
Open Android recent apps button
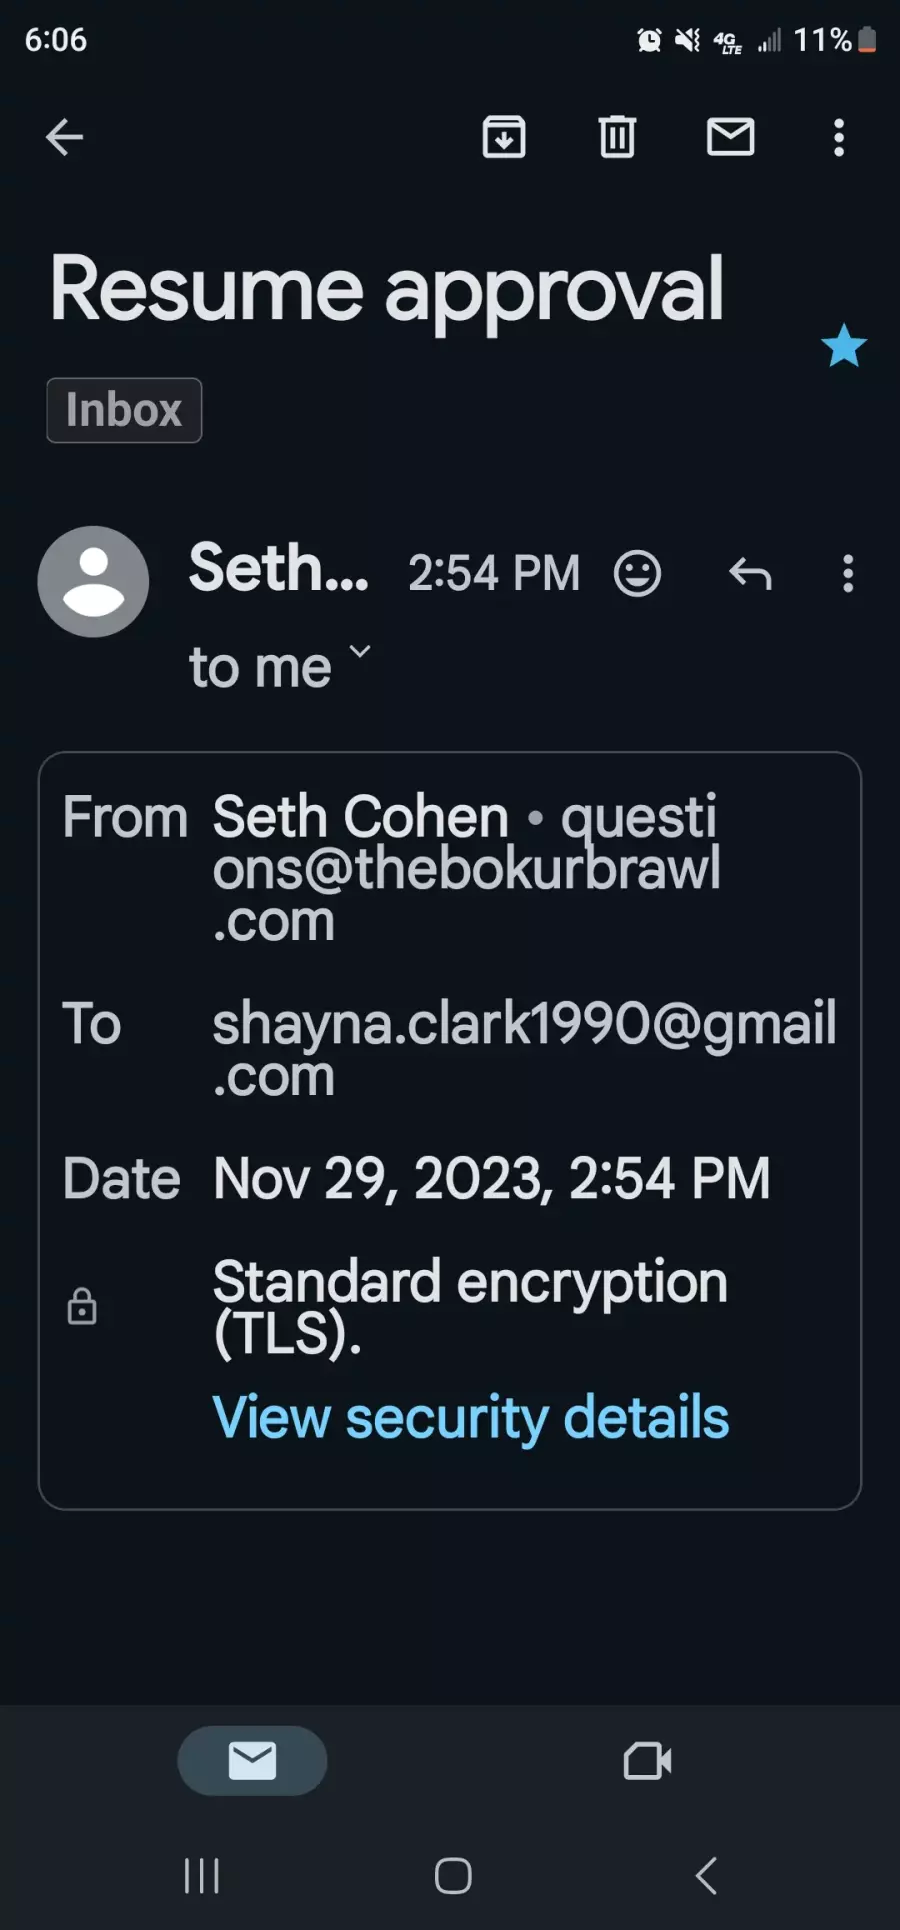(x=202, y=1876)
